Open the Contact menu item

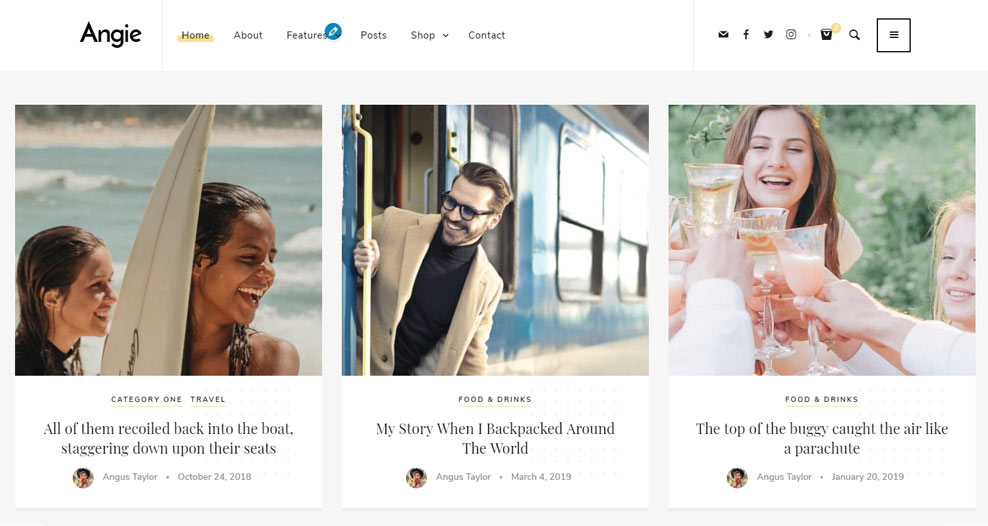coord(486,35)
